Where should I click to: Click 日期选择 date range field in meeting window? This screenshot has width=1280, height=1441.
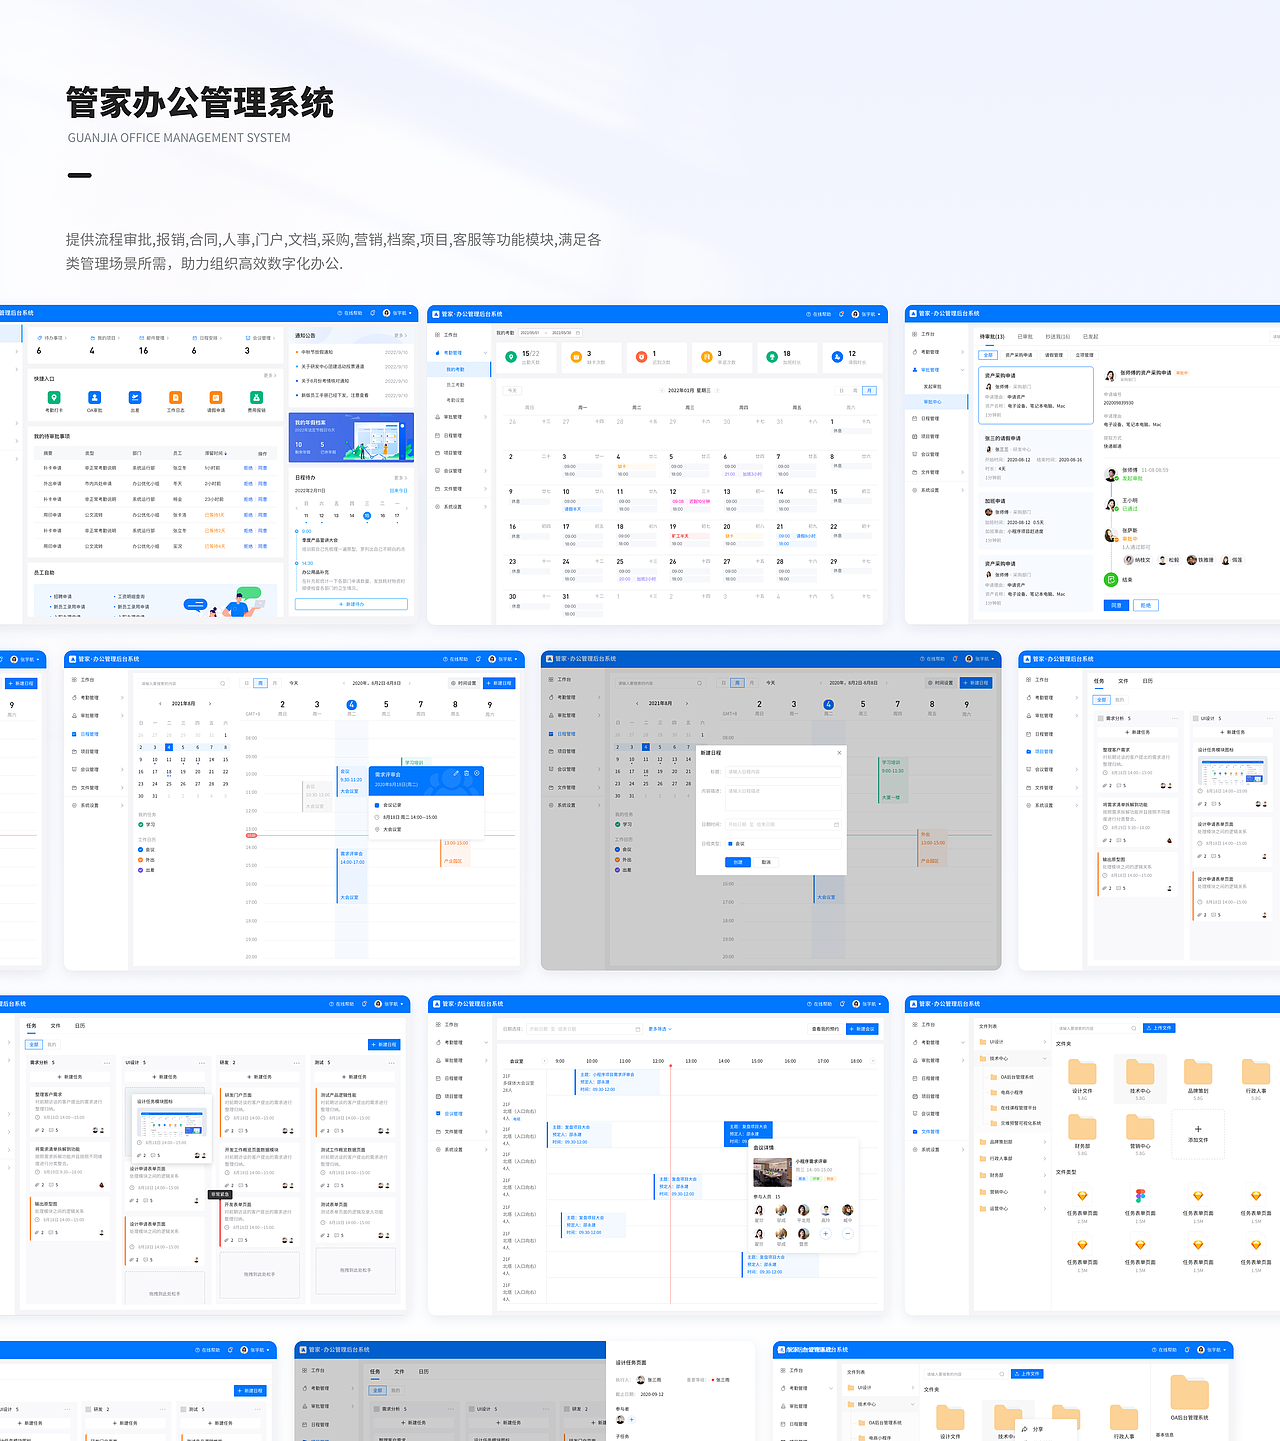pos(584,1029)
